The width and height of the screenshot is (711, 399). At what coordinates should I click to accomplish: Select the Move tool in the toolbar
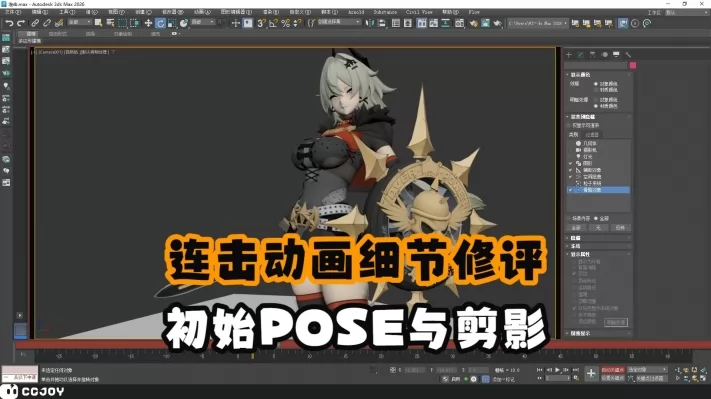[x=148, y=23]
